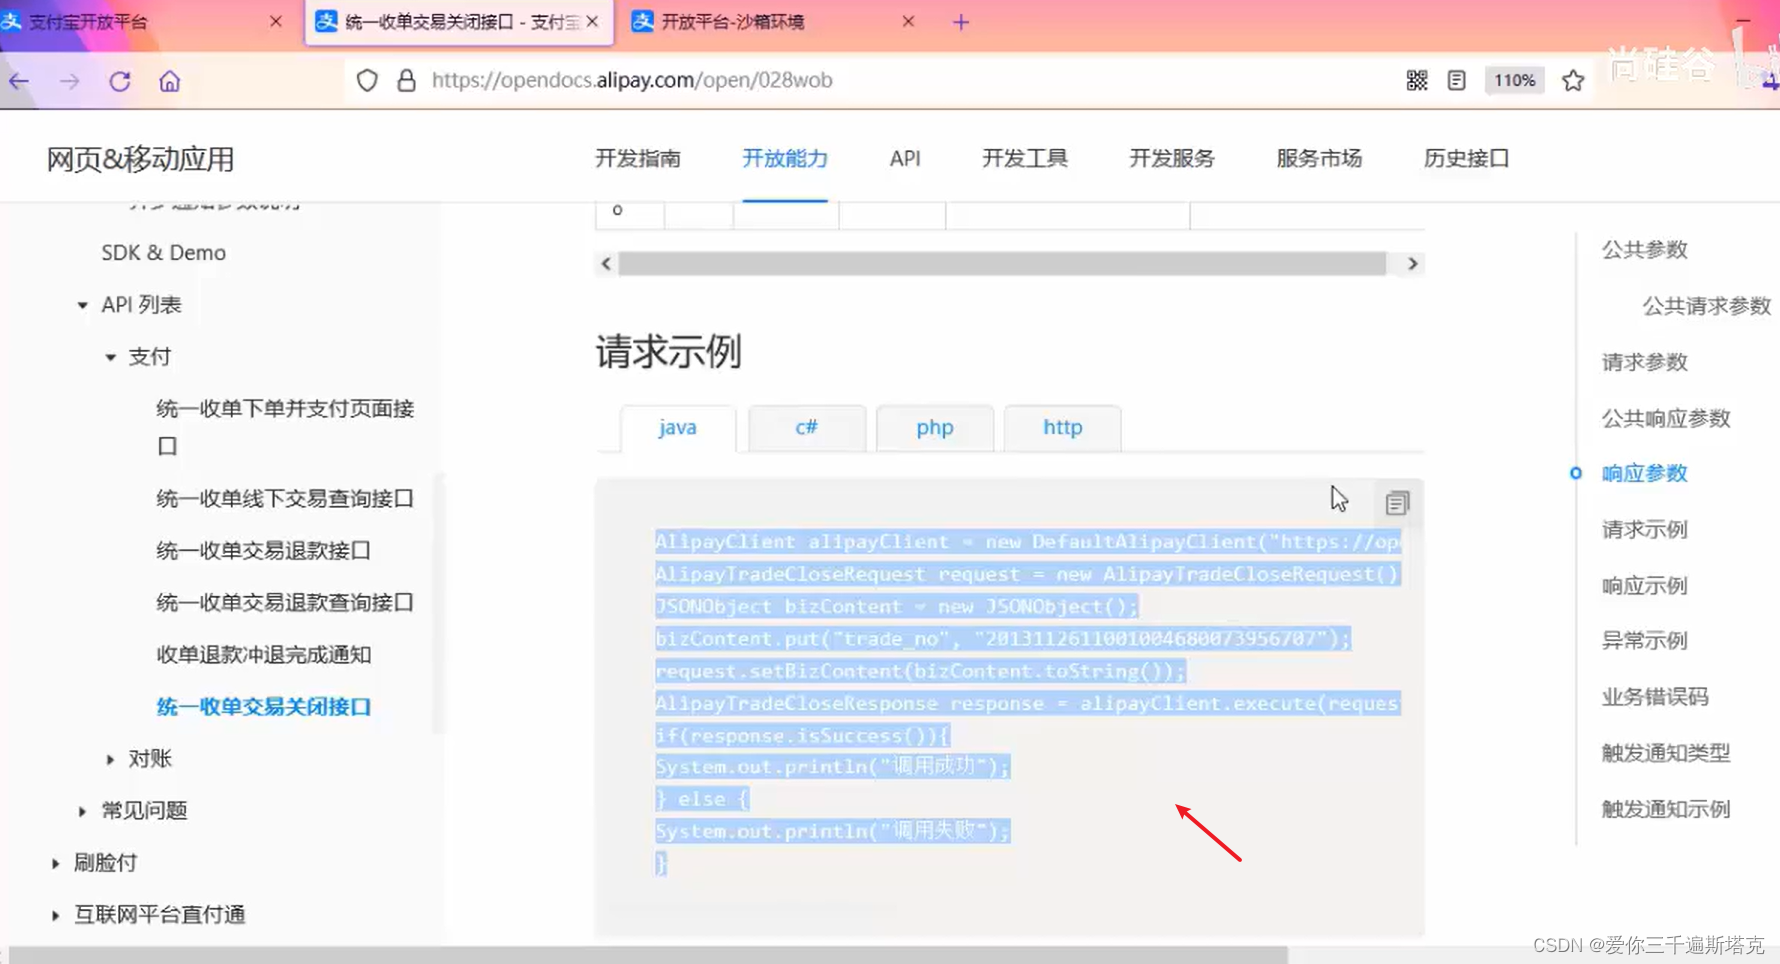
Task: Click the table's horizontal scrollbar thumb
Action: pyautogui.click(x=1002, y=264)
